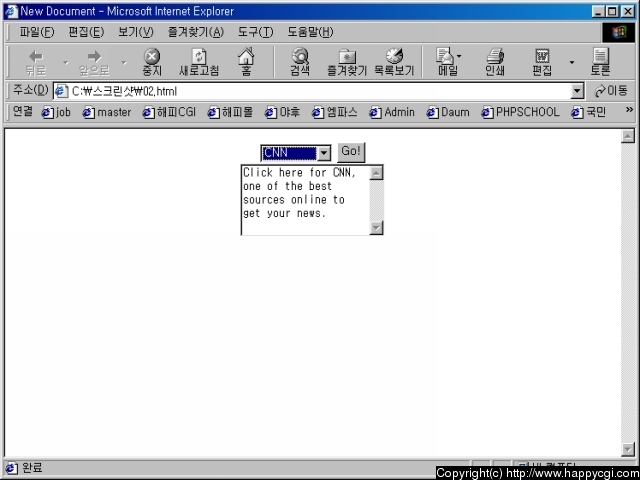This screenshot has width=640, height=480.
Task: Open Discuss (토론) toolbar icon
Action: [600, 62]
